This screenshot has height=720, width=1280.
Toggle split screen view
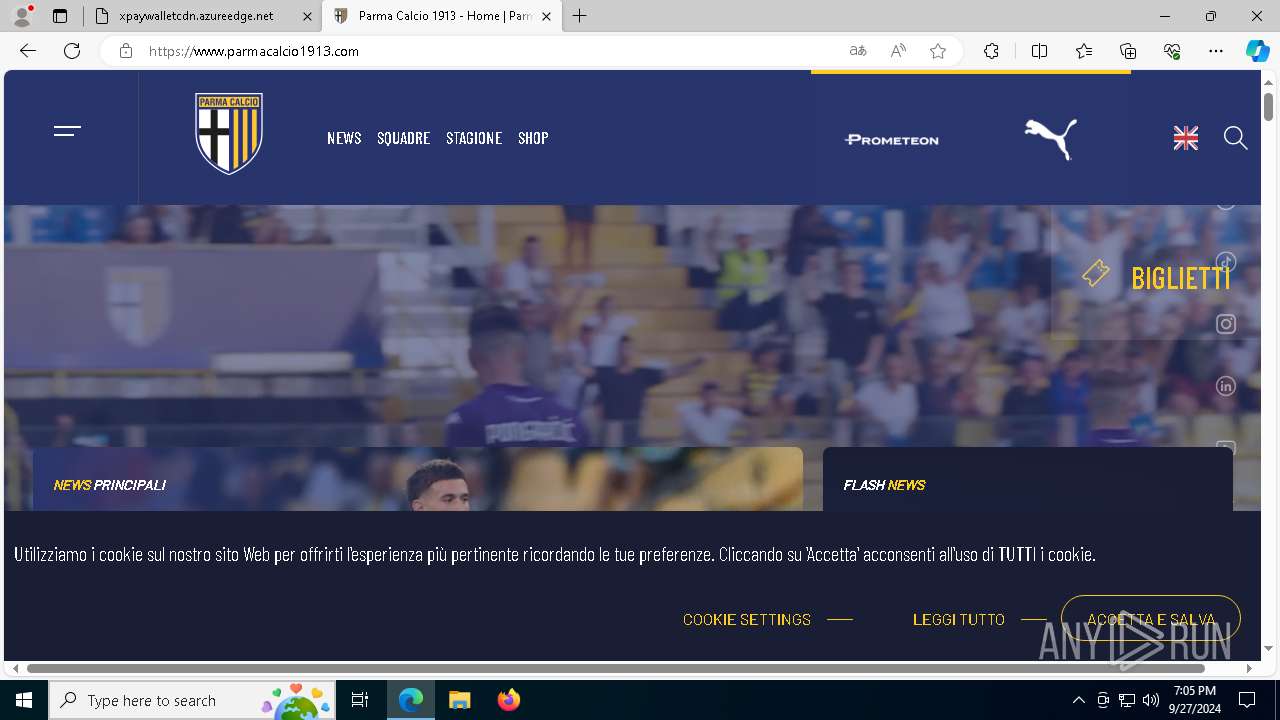[1039, 51]
